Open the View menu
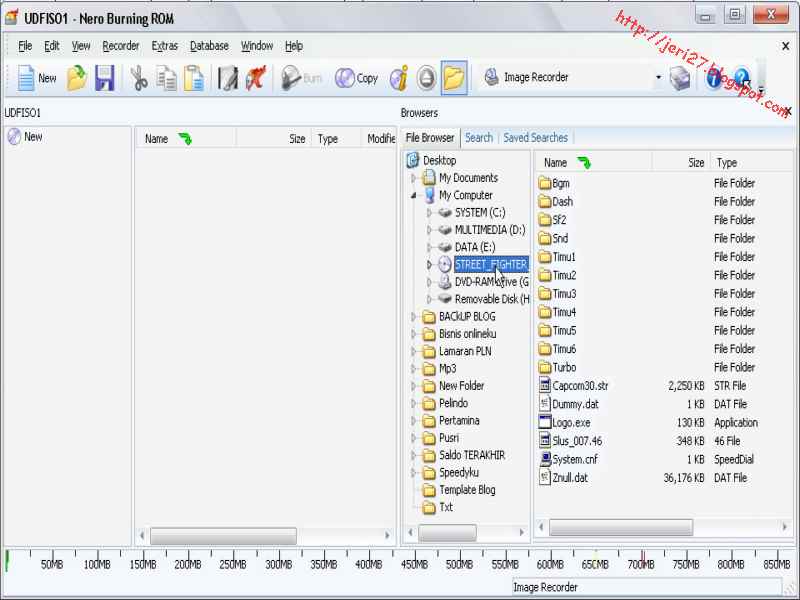This screenshot has height=600, width=800. click(x=81, y=46)
